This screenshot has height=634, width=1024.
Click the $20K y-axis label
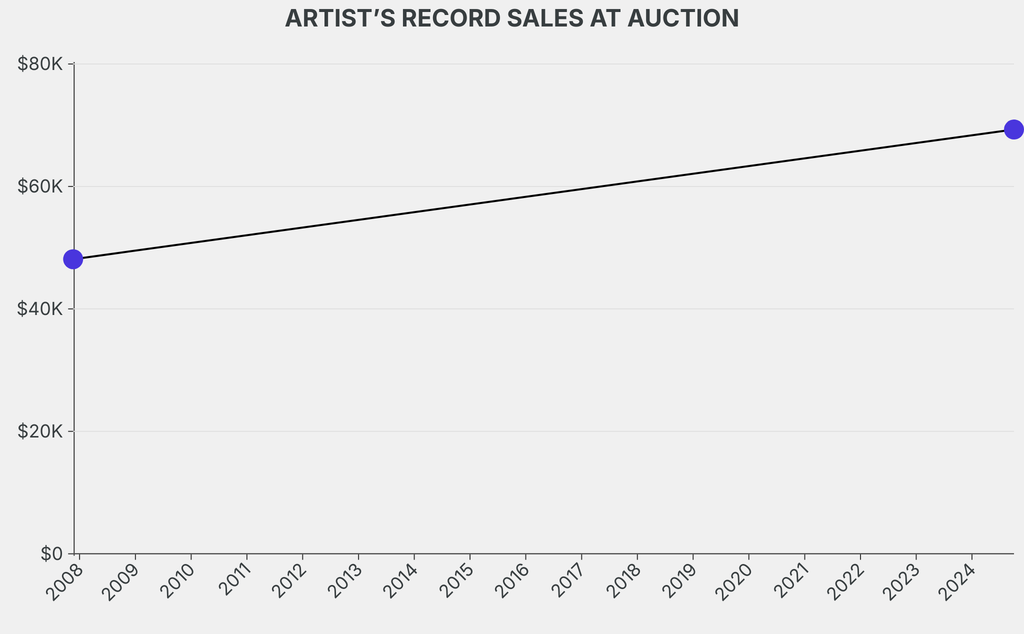41,432
